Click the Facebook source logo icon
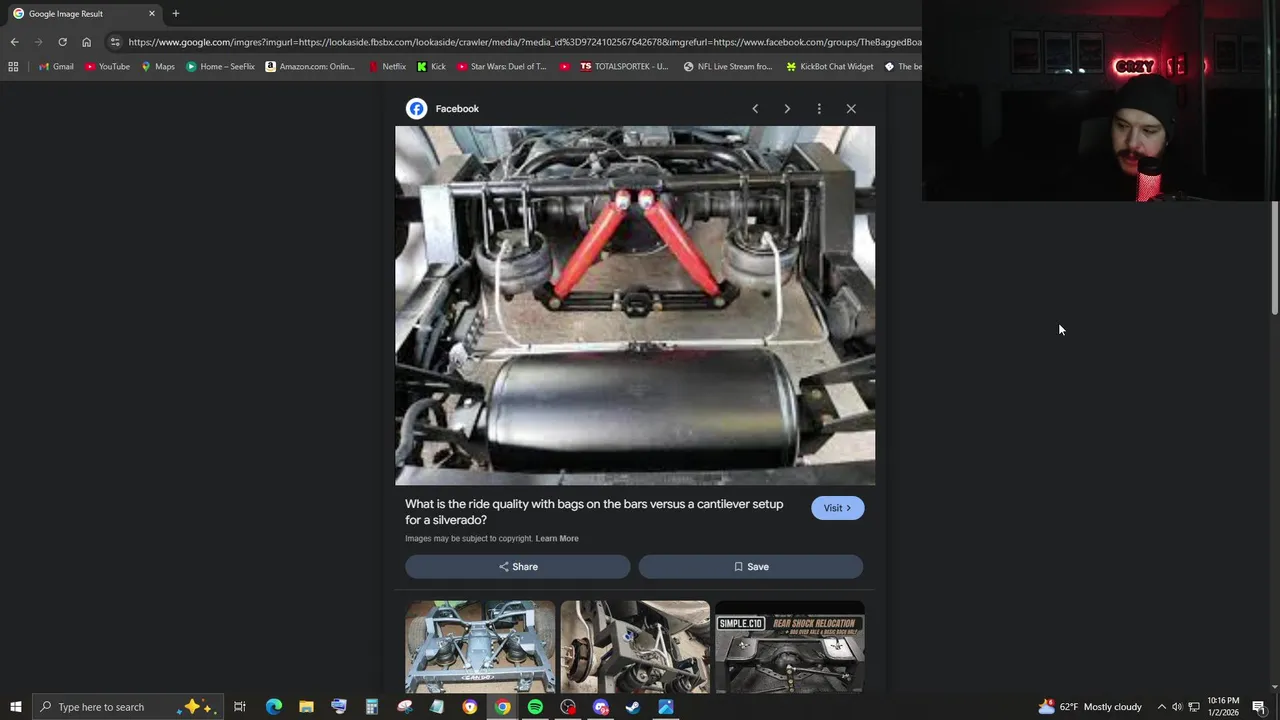Screen dimensions: 1280x720 point(416,108)
